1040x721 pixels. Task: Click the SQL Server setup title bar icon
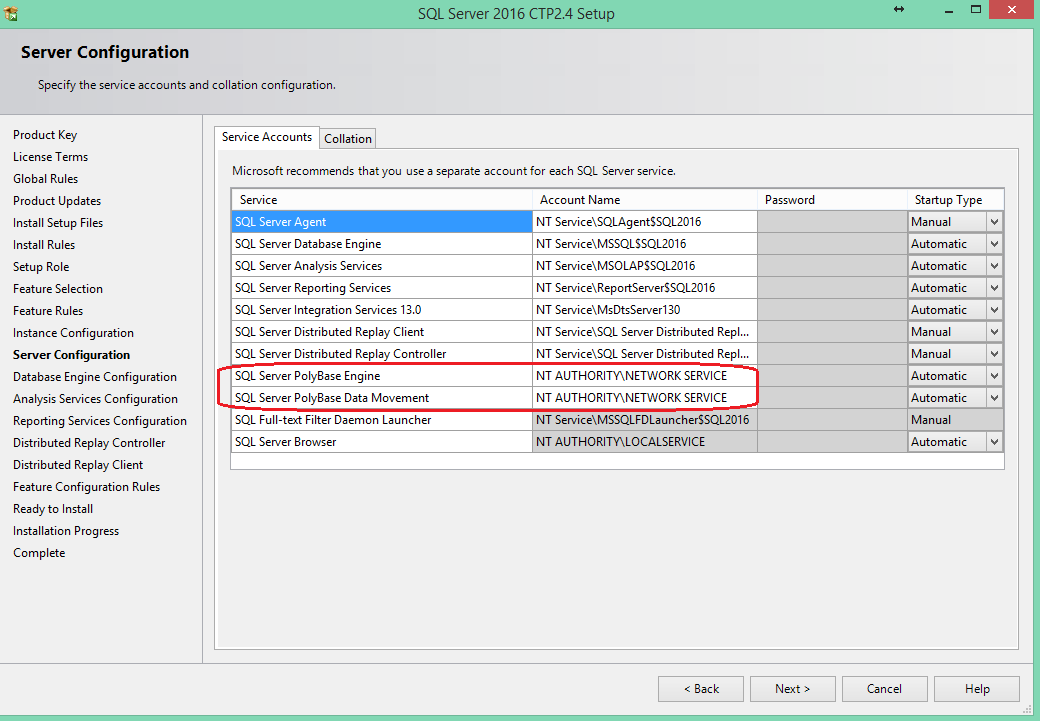tap(11, 13)
